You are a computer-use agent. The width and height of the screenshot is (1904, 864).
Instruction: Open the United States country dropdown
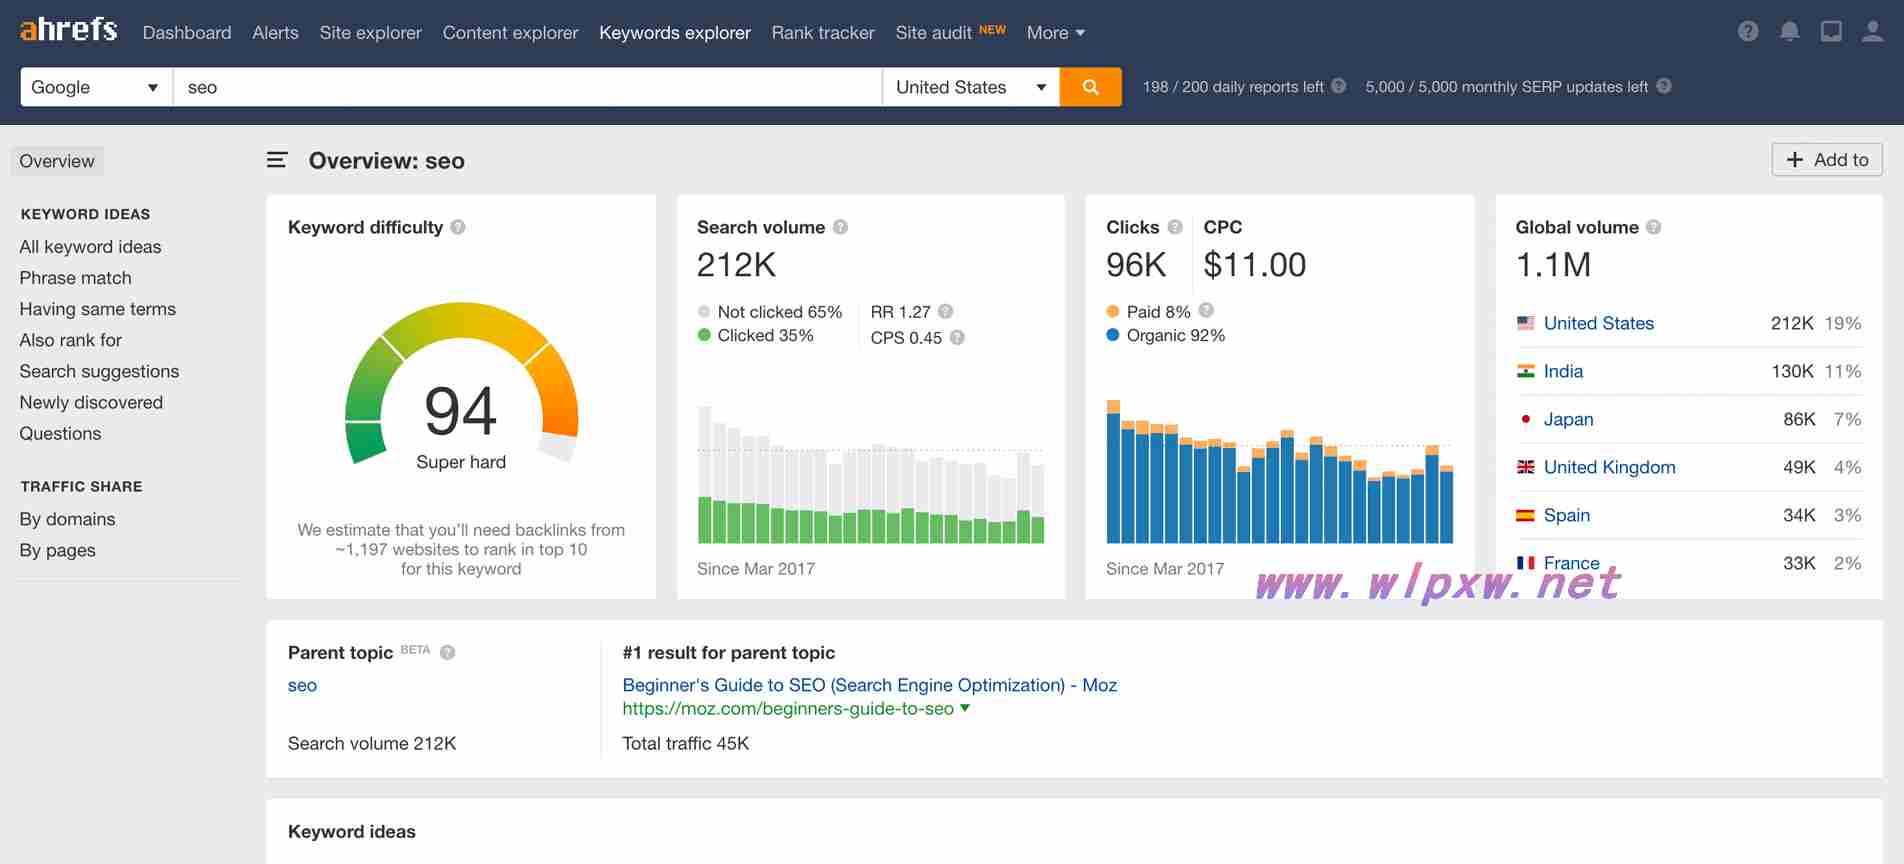970,87
